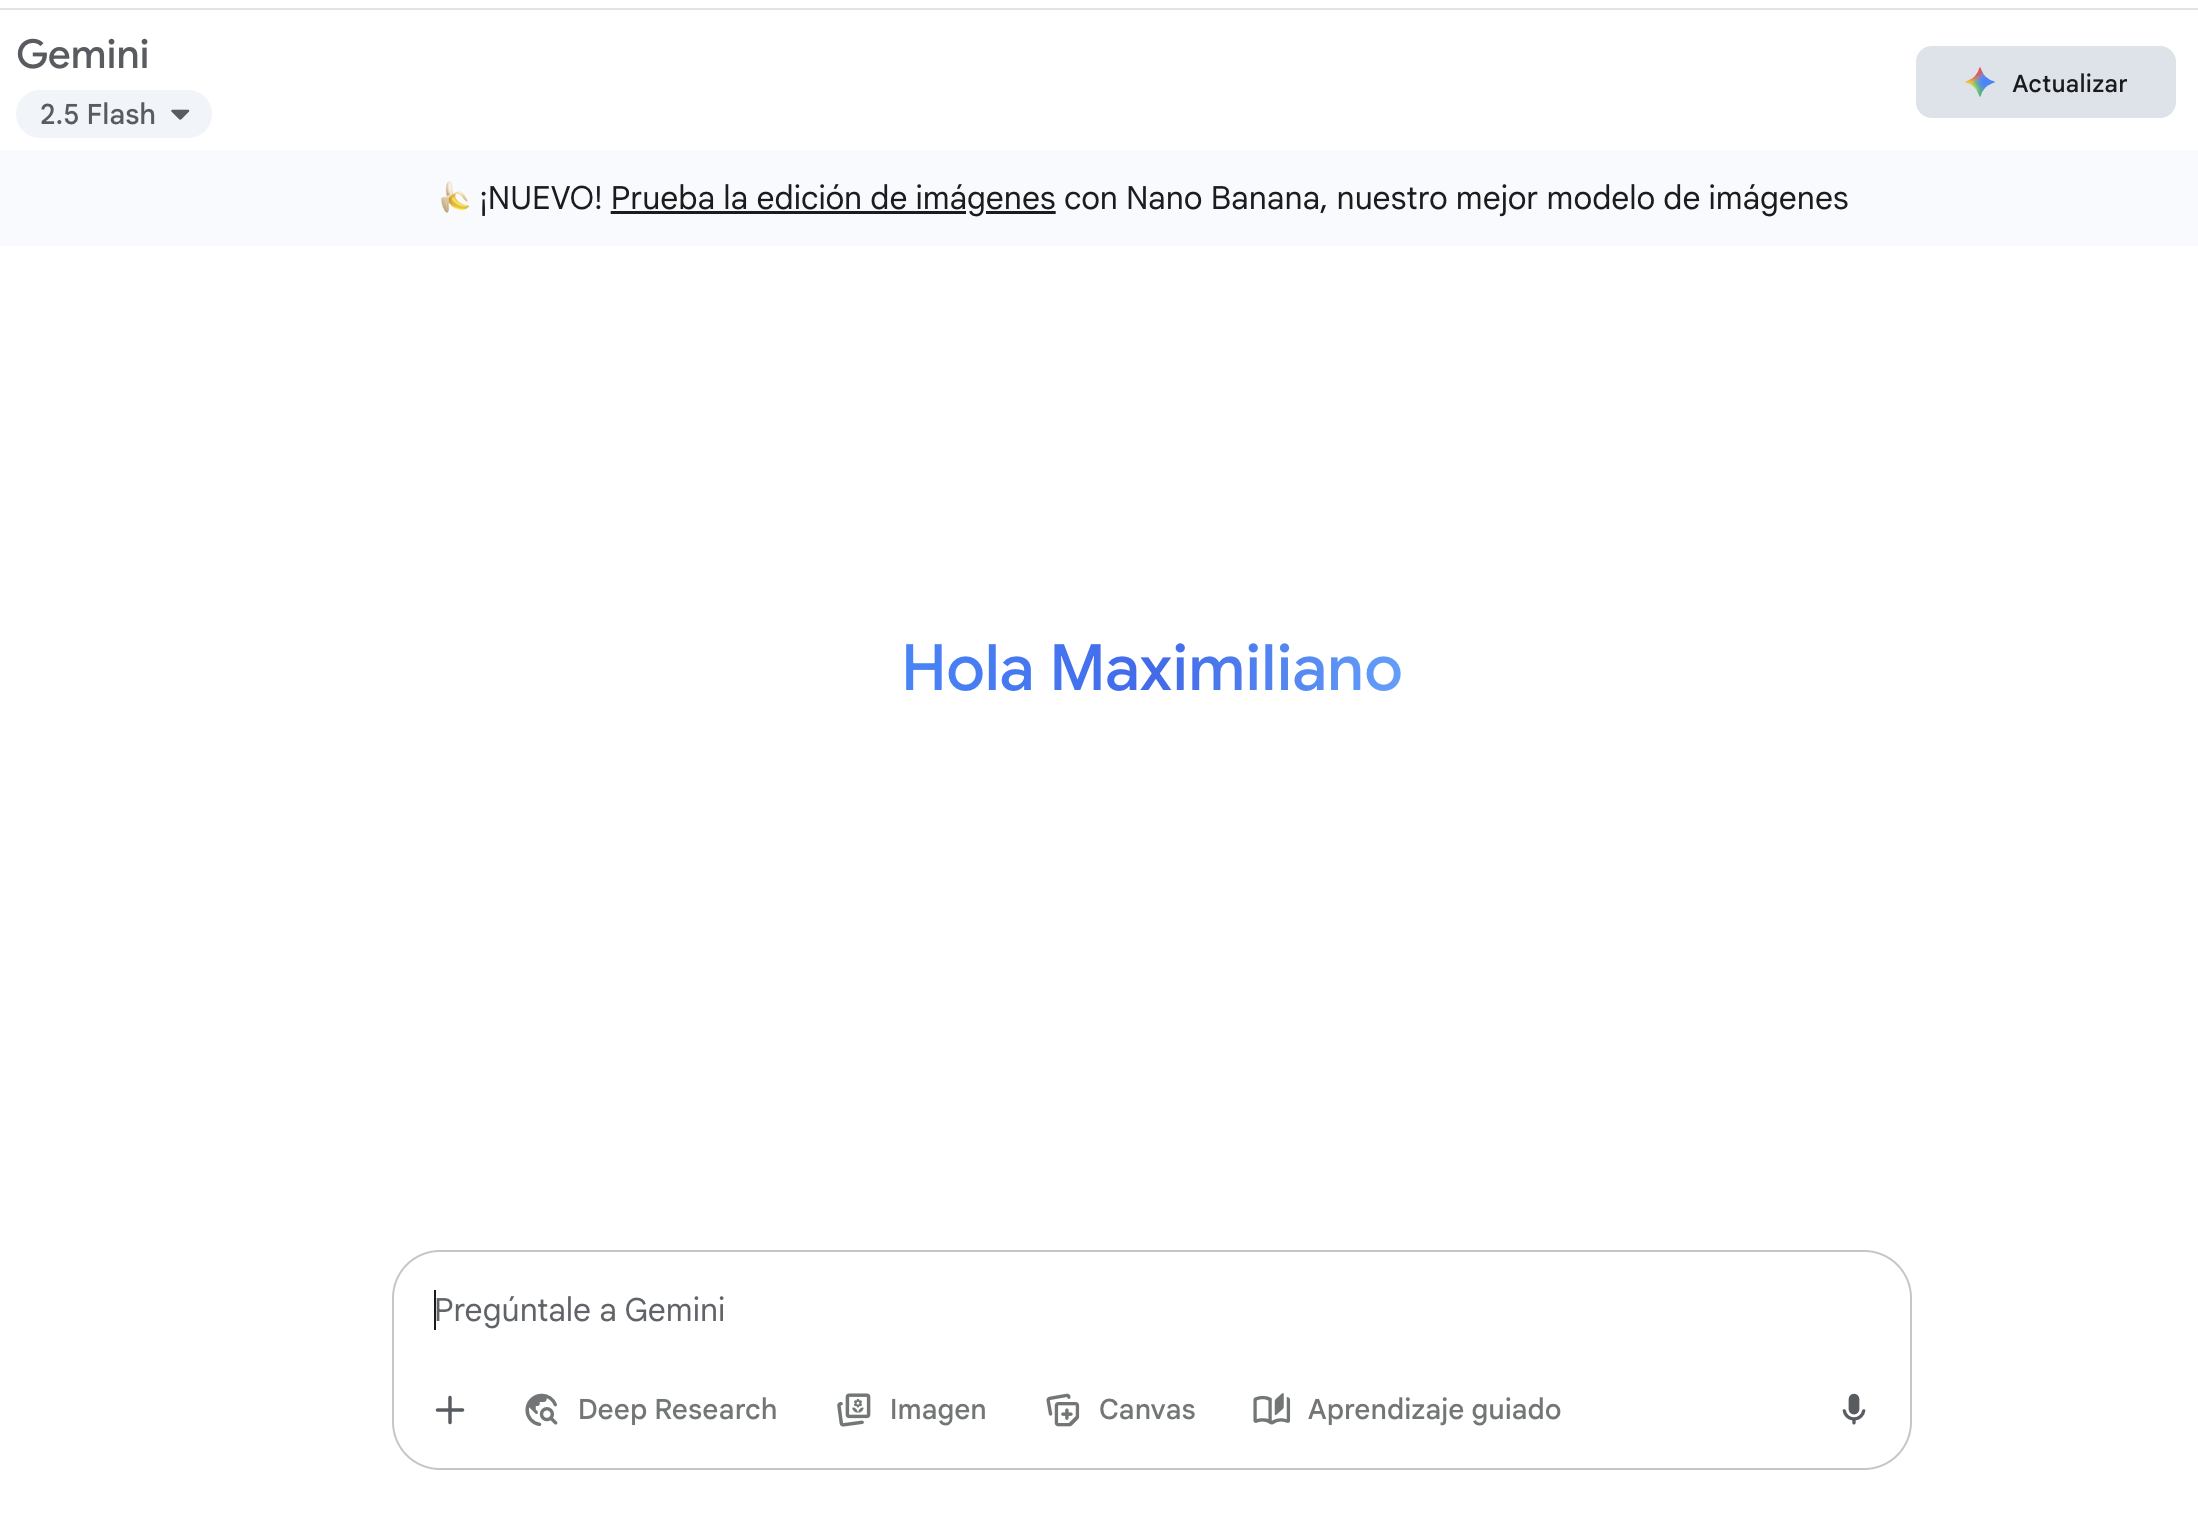The height and width of the screenshot is (1522, 2198).
Task: Click the Canvas document icon
Action: coord(1063,1410)
